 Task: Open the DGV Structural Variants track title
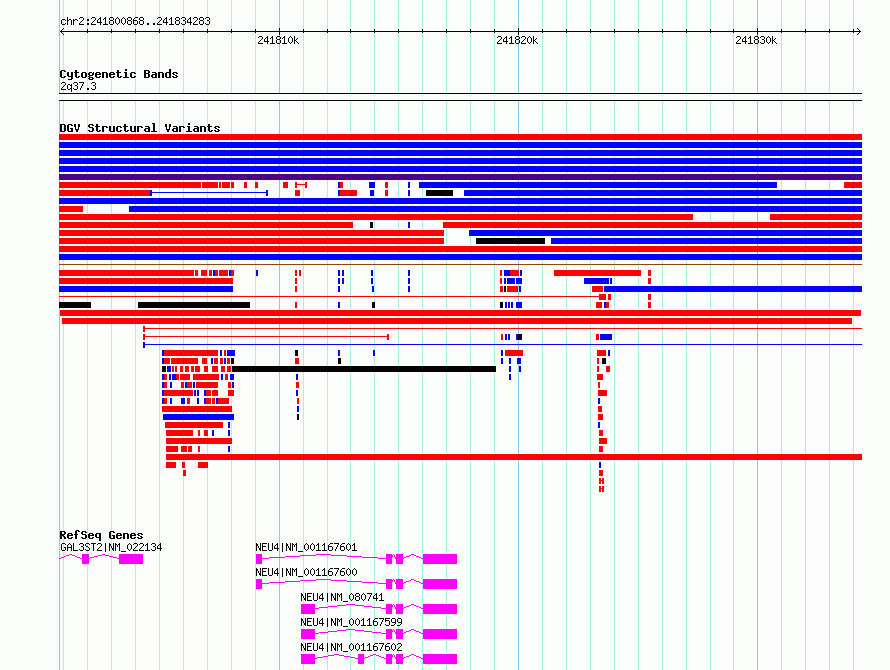[x=140, y=128]
